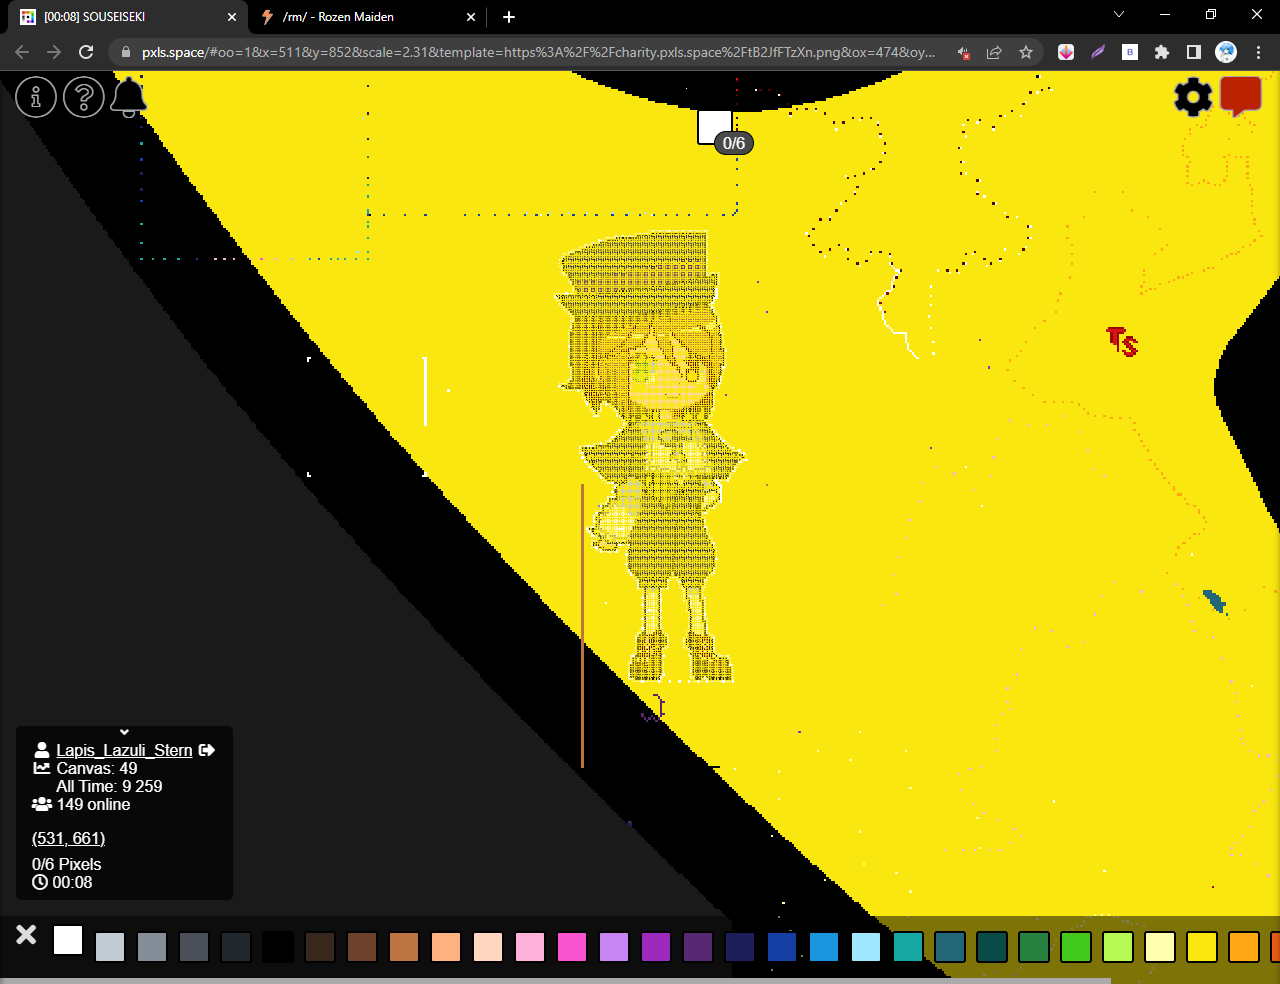The image size is (1280, 984).
Task: Switch to the /rm/ - Rozen Maiden tab
Action: tap(368, 17)
